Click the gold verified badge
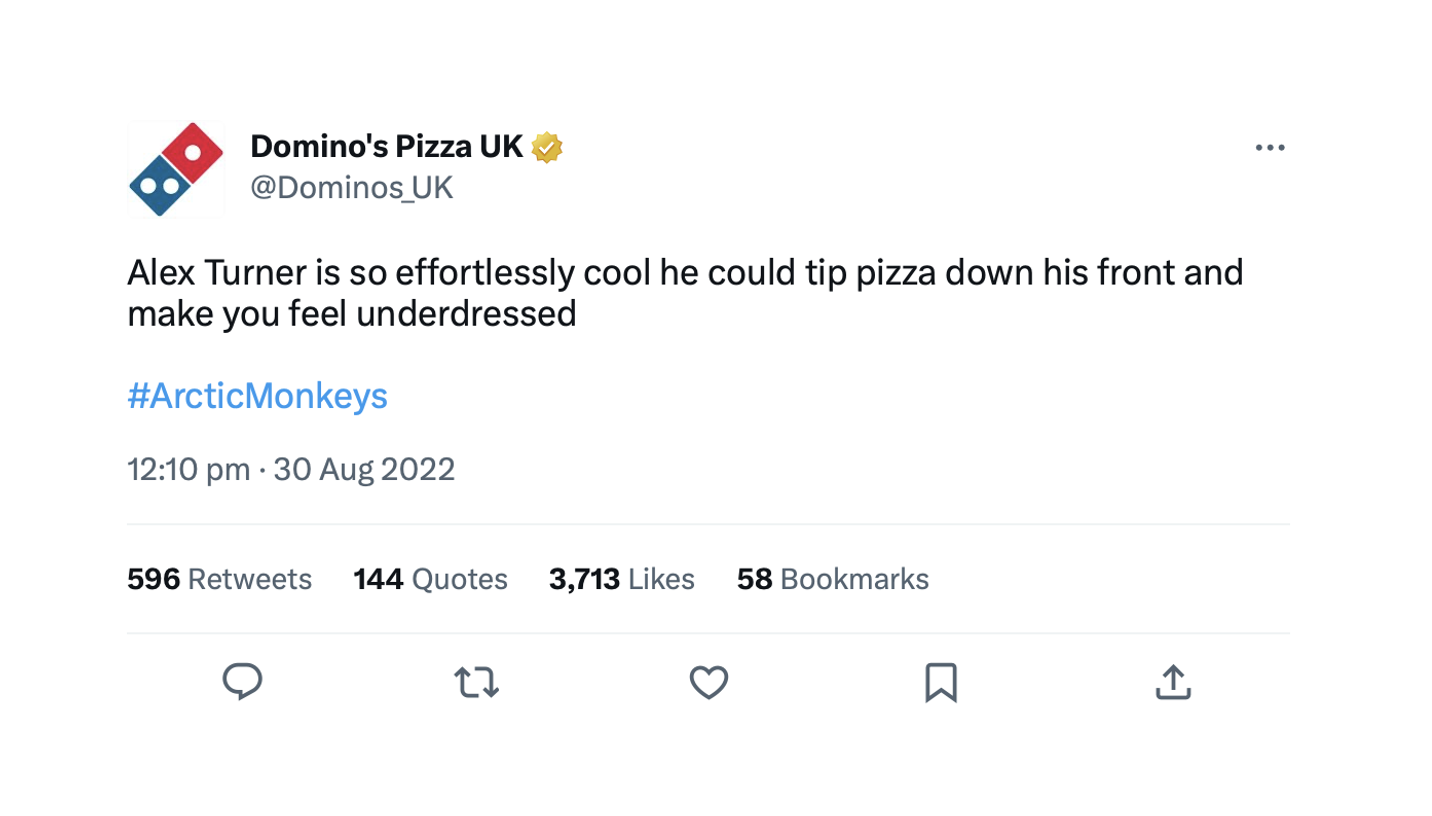This screenshot has height=816, width=1432. [x=546, y=148]
